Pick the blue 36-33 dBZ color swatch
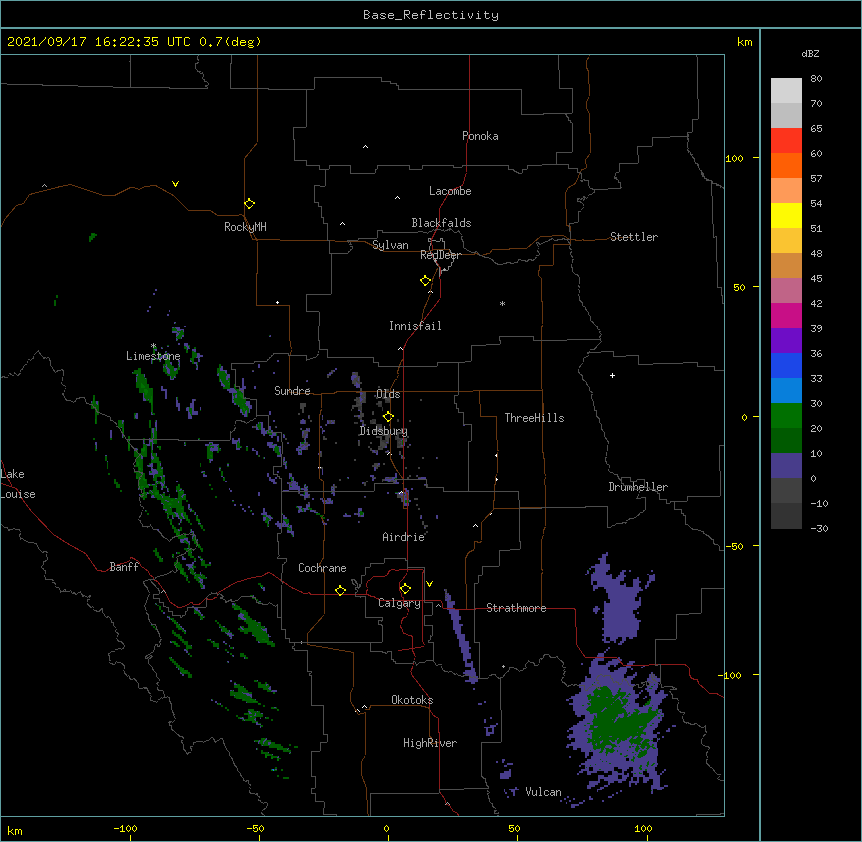This screenshot has width=862, height=842. coord(786,365)
